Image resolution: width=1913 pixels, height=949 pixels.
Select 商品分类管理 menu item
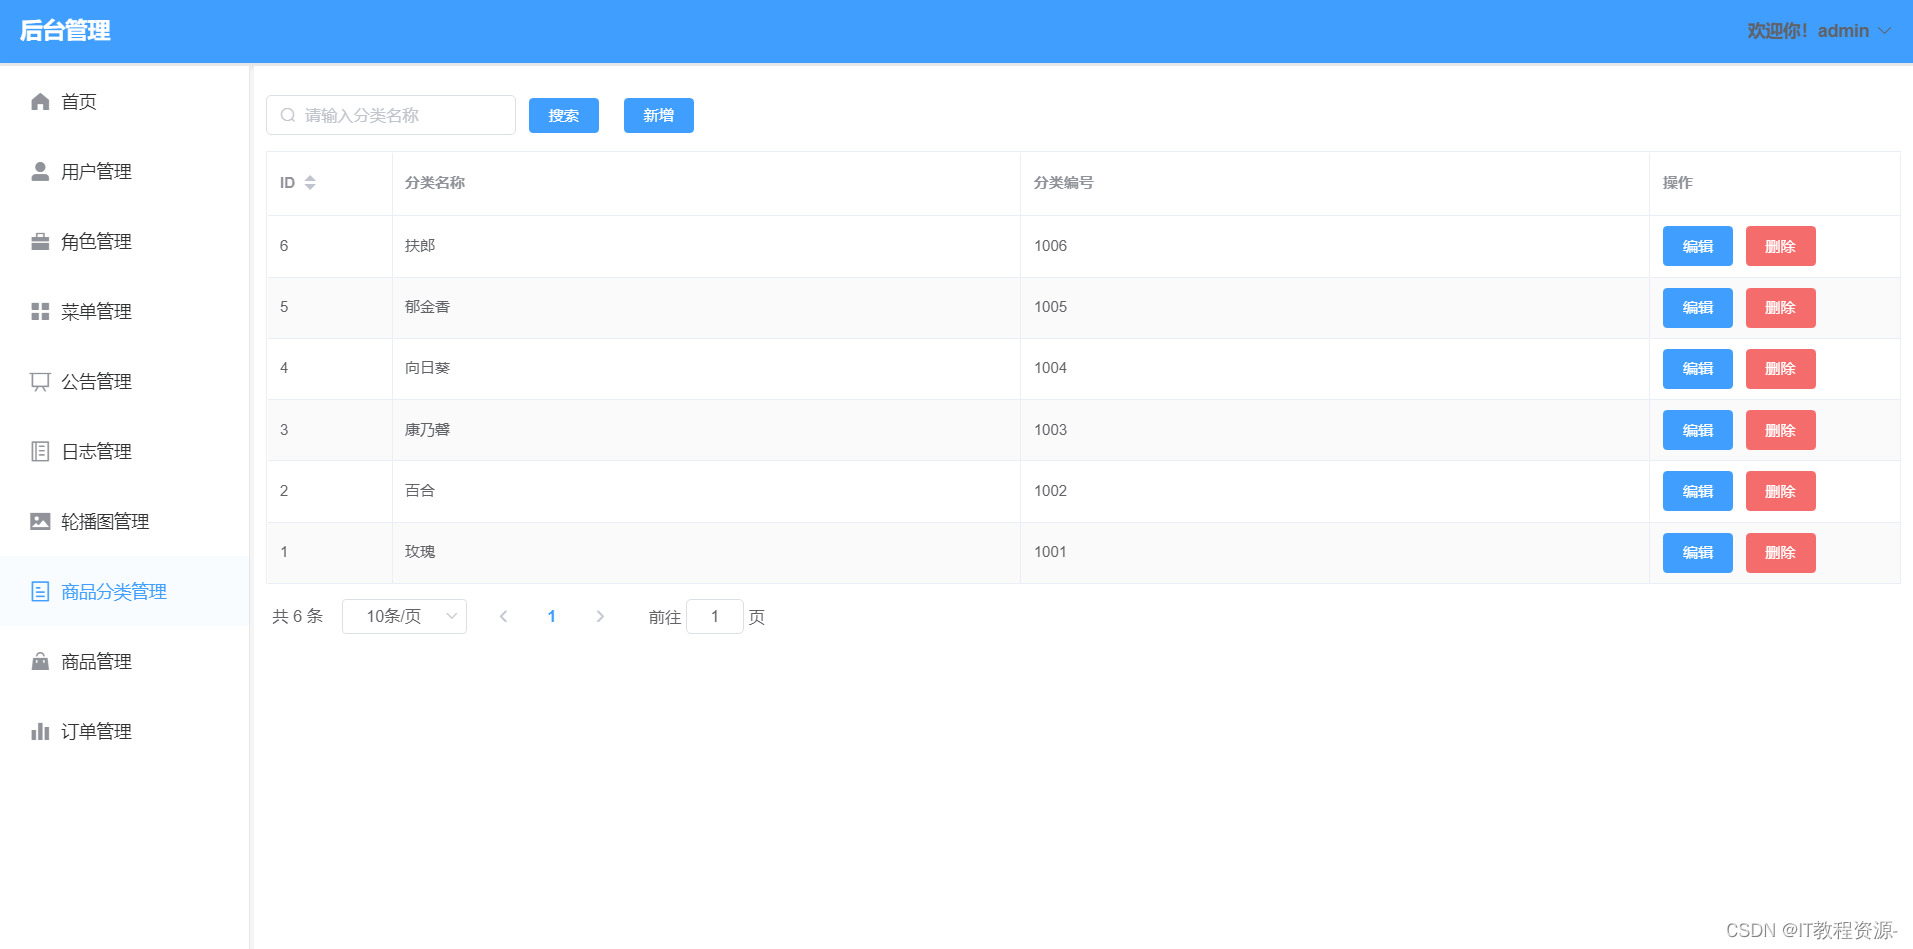[x=124, y=591]
